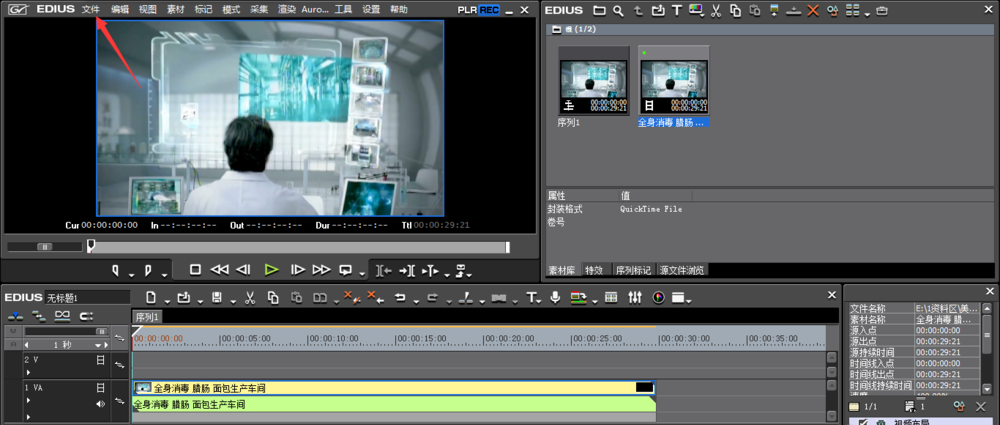This screenshot has width=1000, height=425.
Task: Click the Save project icon in timeline toolbar
Action: tap(217, 298)
